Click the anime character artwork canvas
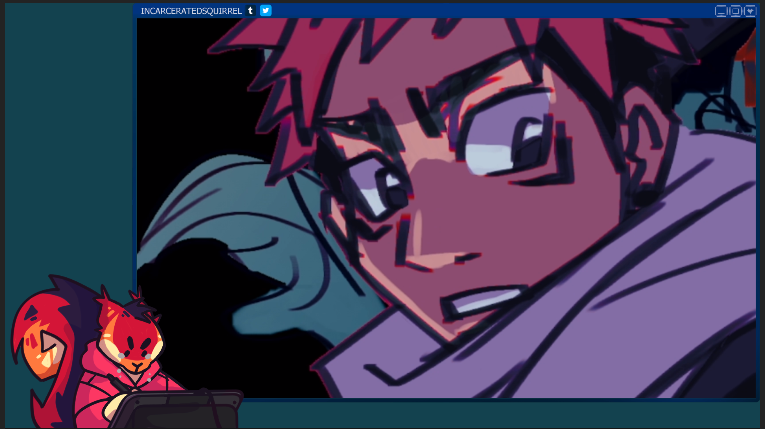The height and width of the screenshot is (429, 765). 446,208
